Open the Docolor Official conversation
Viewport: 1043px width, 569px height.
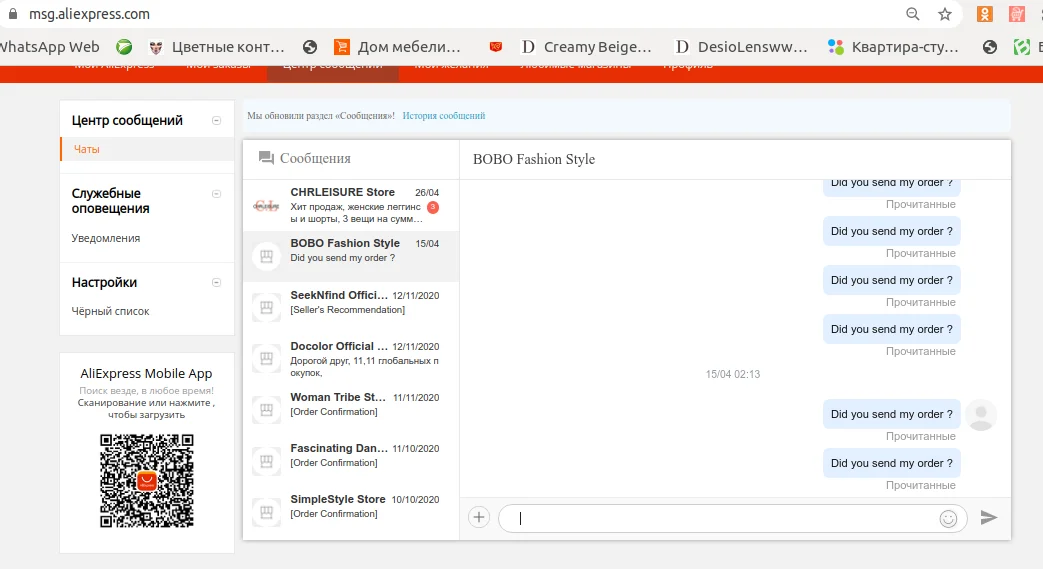[351, 359]
